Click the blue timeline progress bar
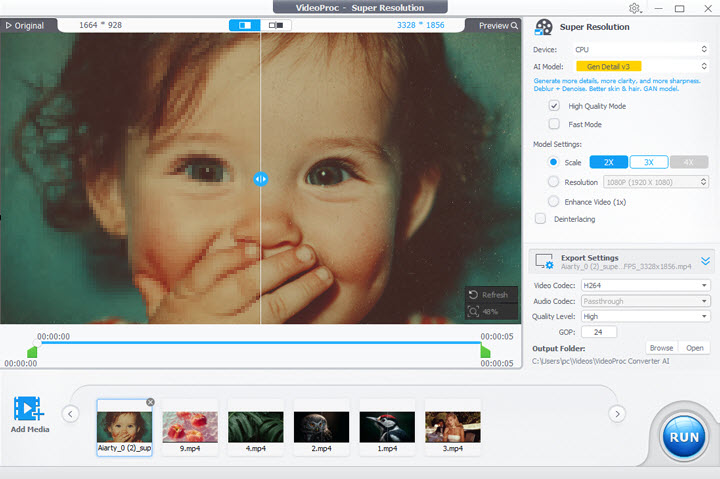Screen dimensions: 720x479 pos(259,343)
